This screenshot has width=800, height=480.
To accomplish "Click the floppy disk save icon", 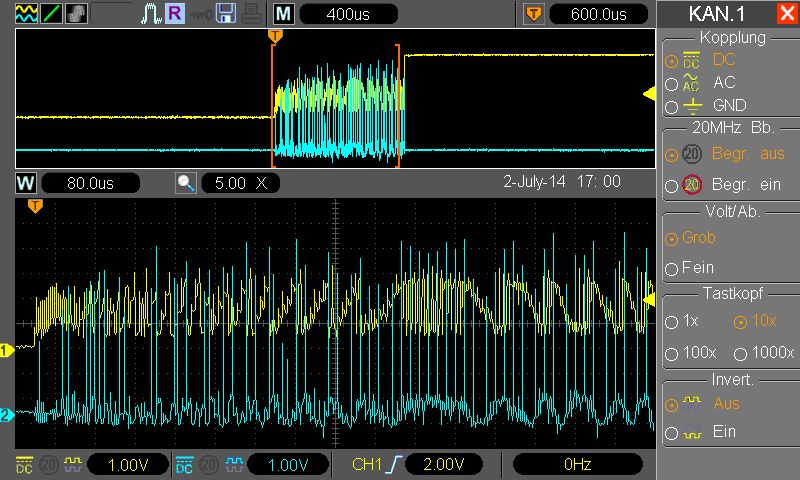I will [226, 13].
